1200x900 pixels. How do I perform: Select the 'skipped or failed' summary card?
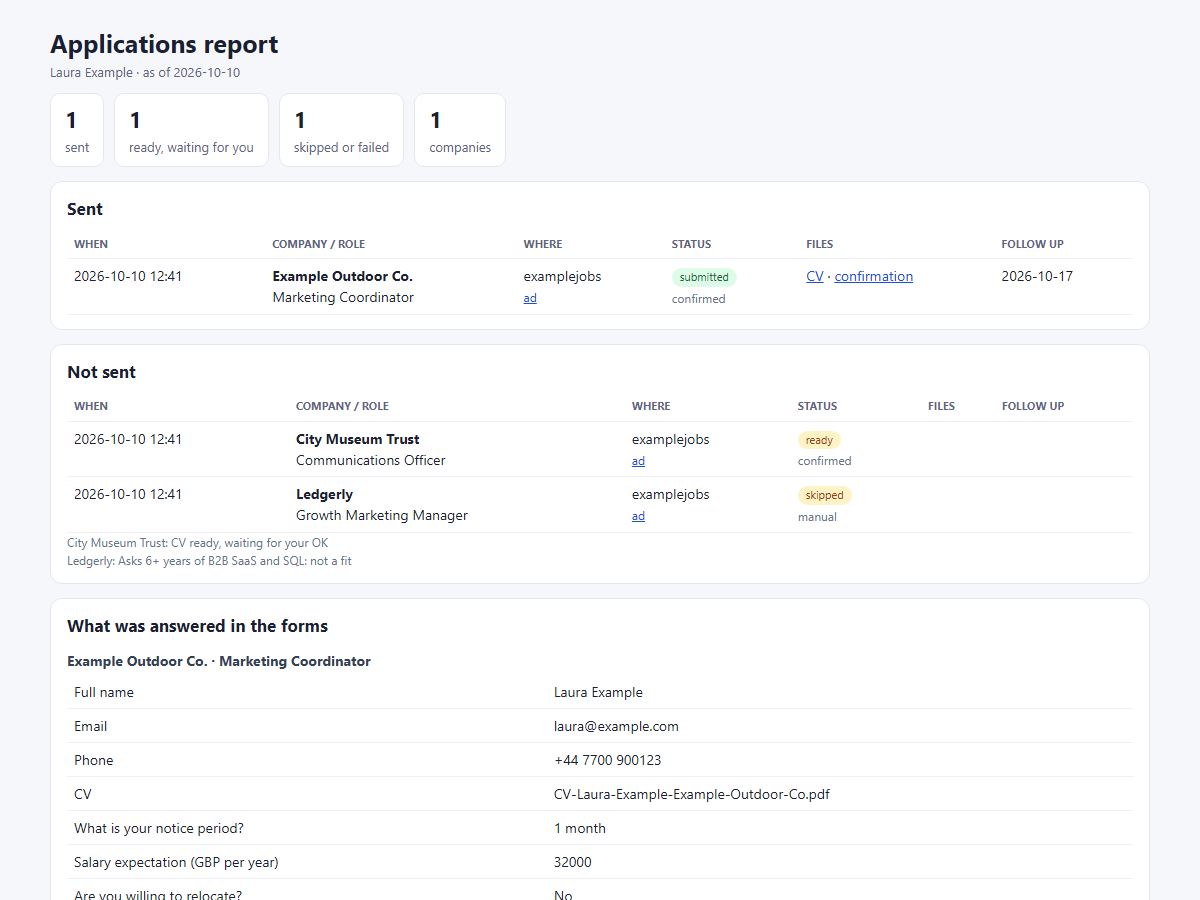341,130
